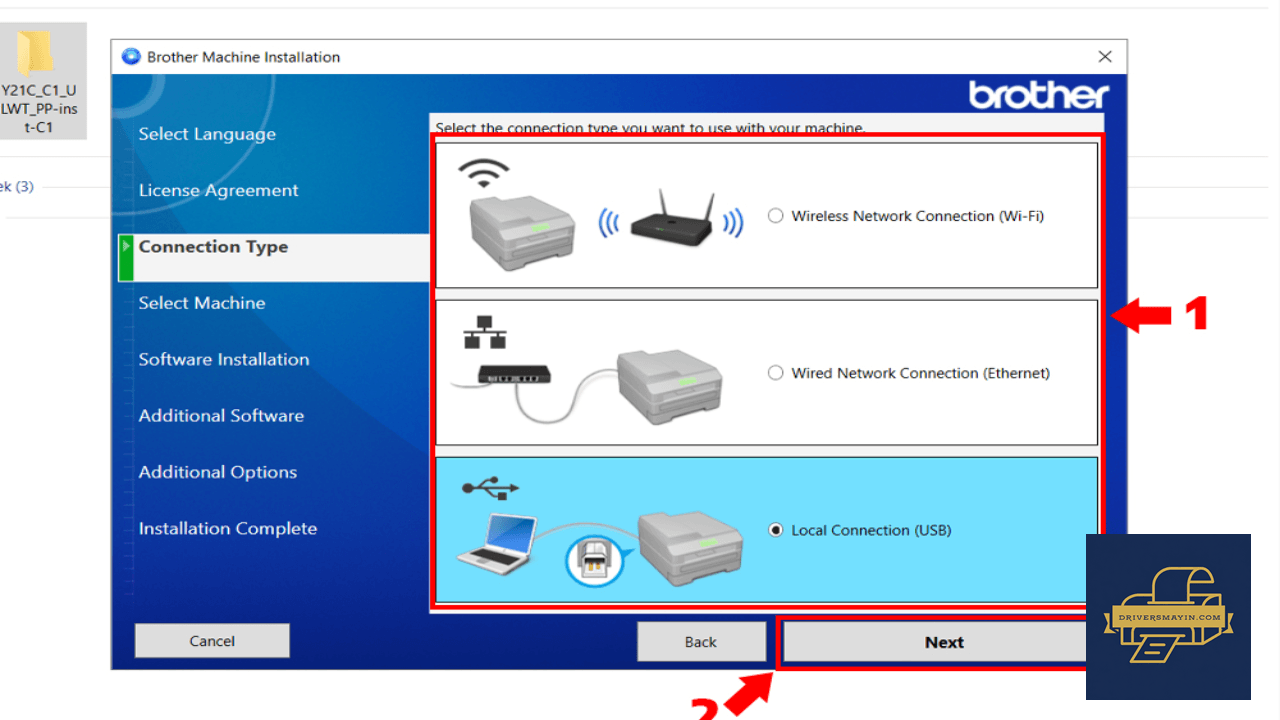This screenshot has height=720, width=1280.
Task: Click the Ethernet network topology icon
Action: point(485,332)
